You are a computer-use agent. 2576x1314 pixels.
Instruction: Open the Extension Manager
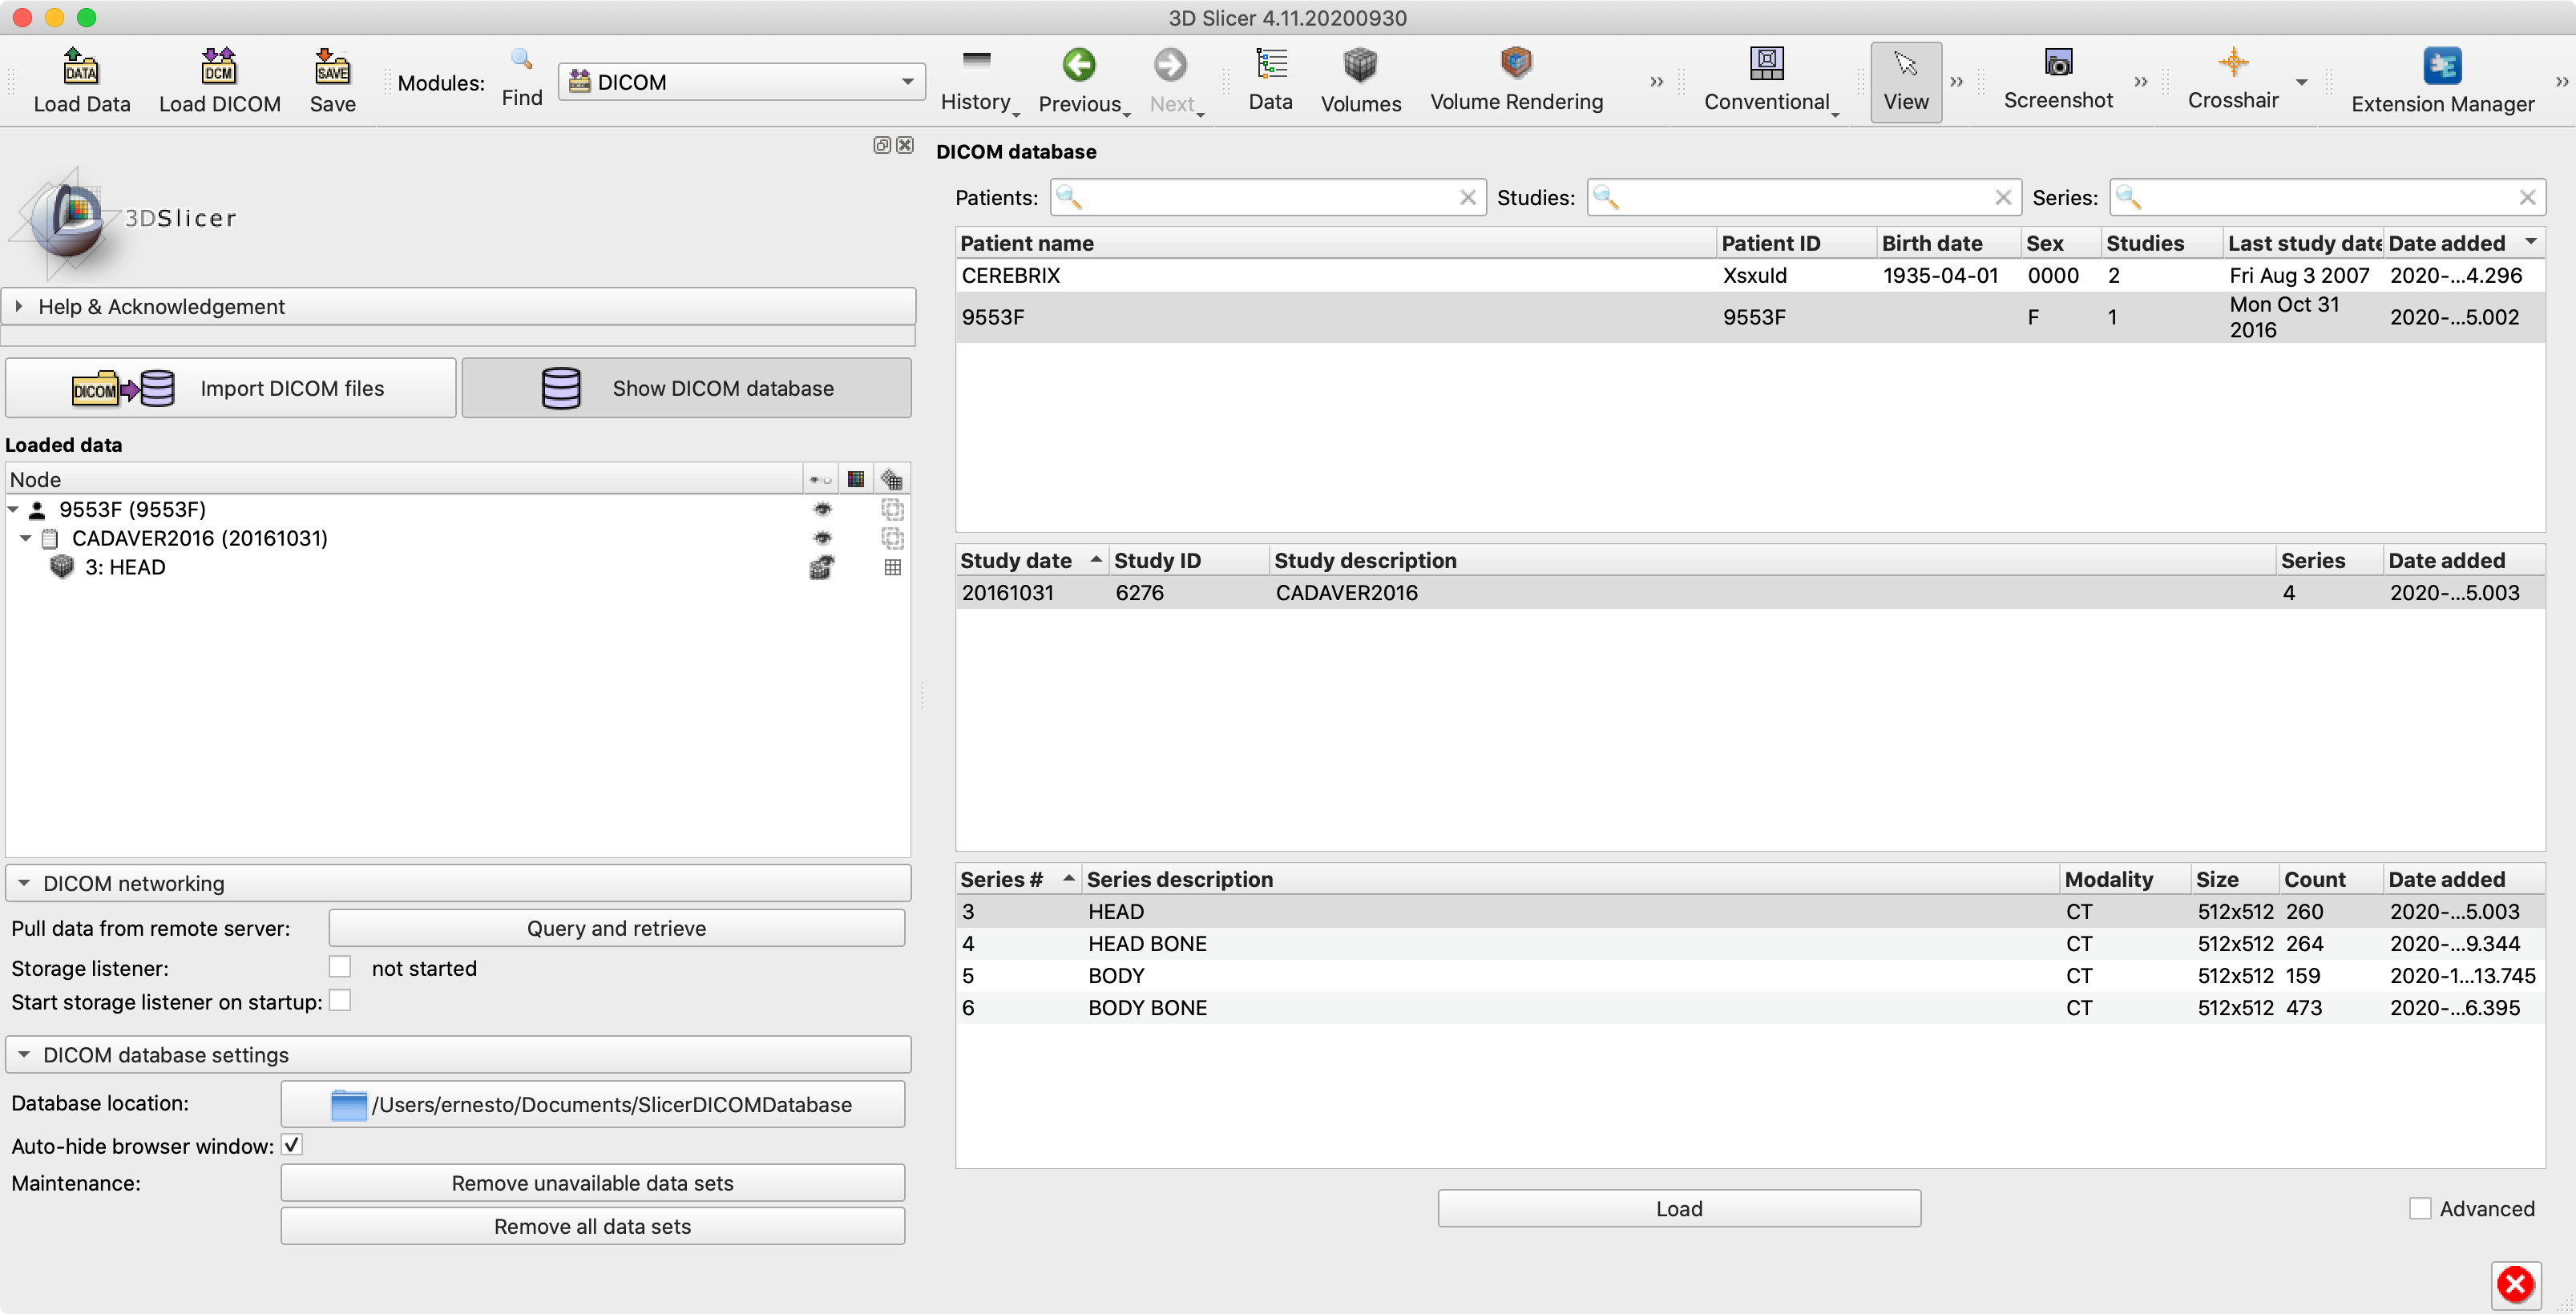2442,81
